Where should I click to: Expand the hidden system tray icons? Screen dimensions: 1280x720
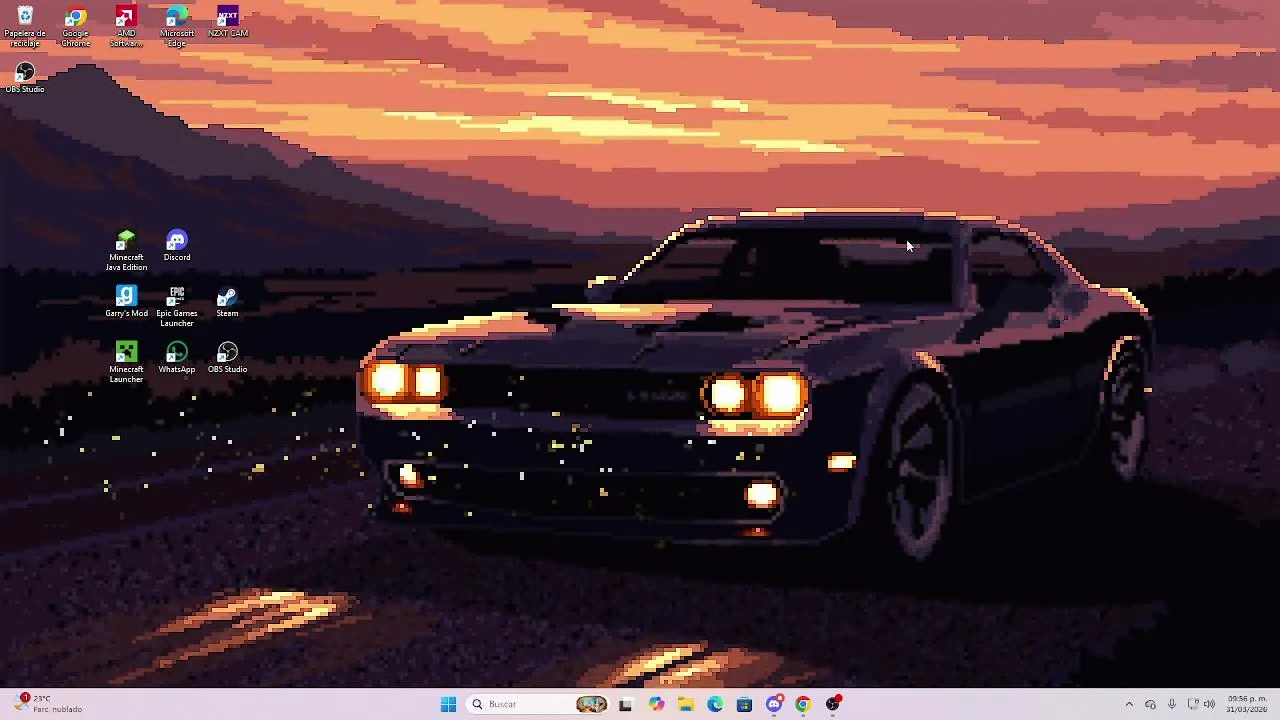coord(1129,704)
